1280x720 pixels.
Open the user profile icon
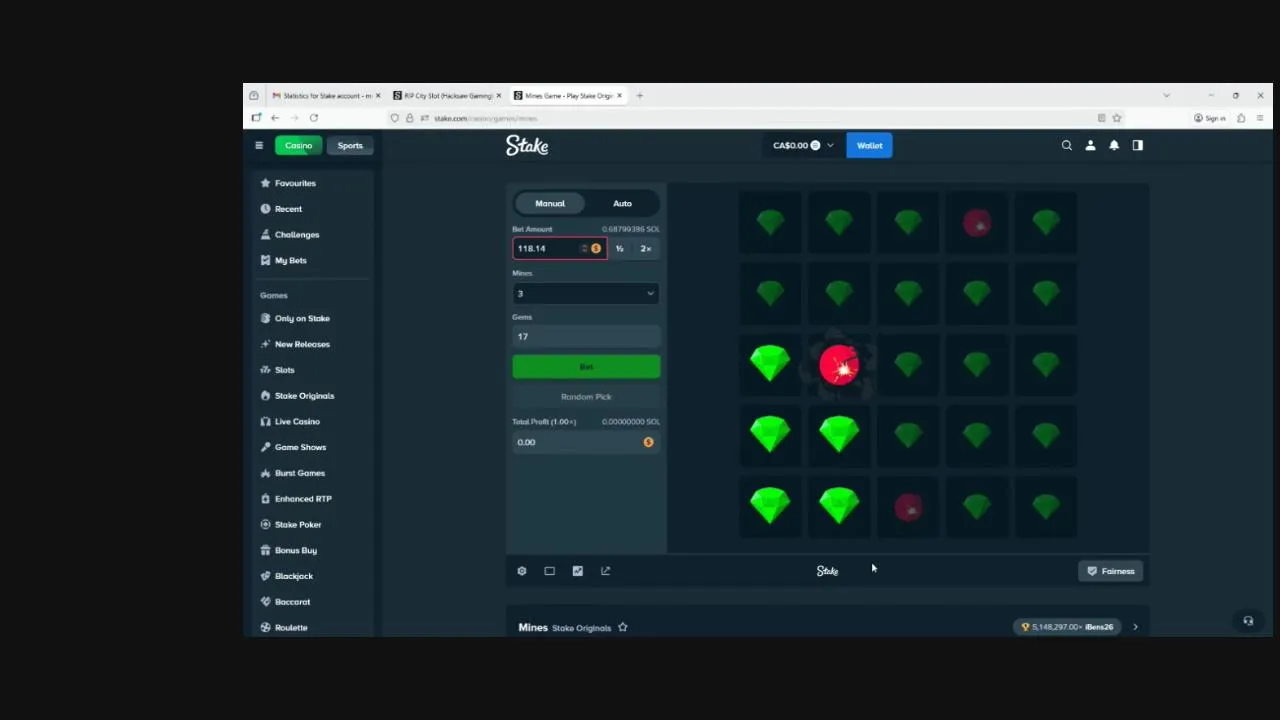[x=1090, y=145]
